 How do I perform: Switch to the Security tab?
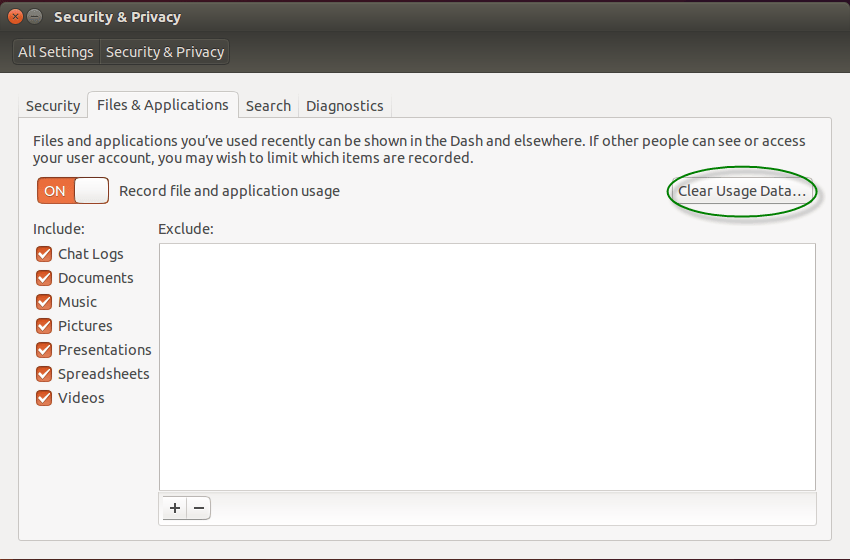click(53, 106)
